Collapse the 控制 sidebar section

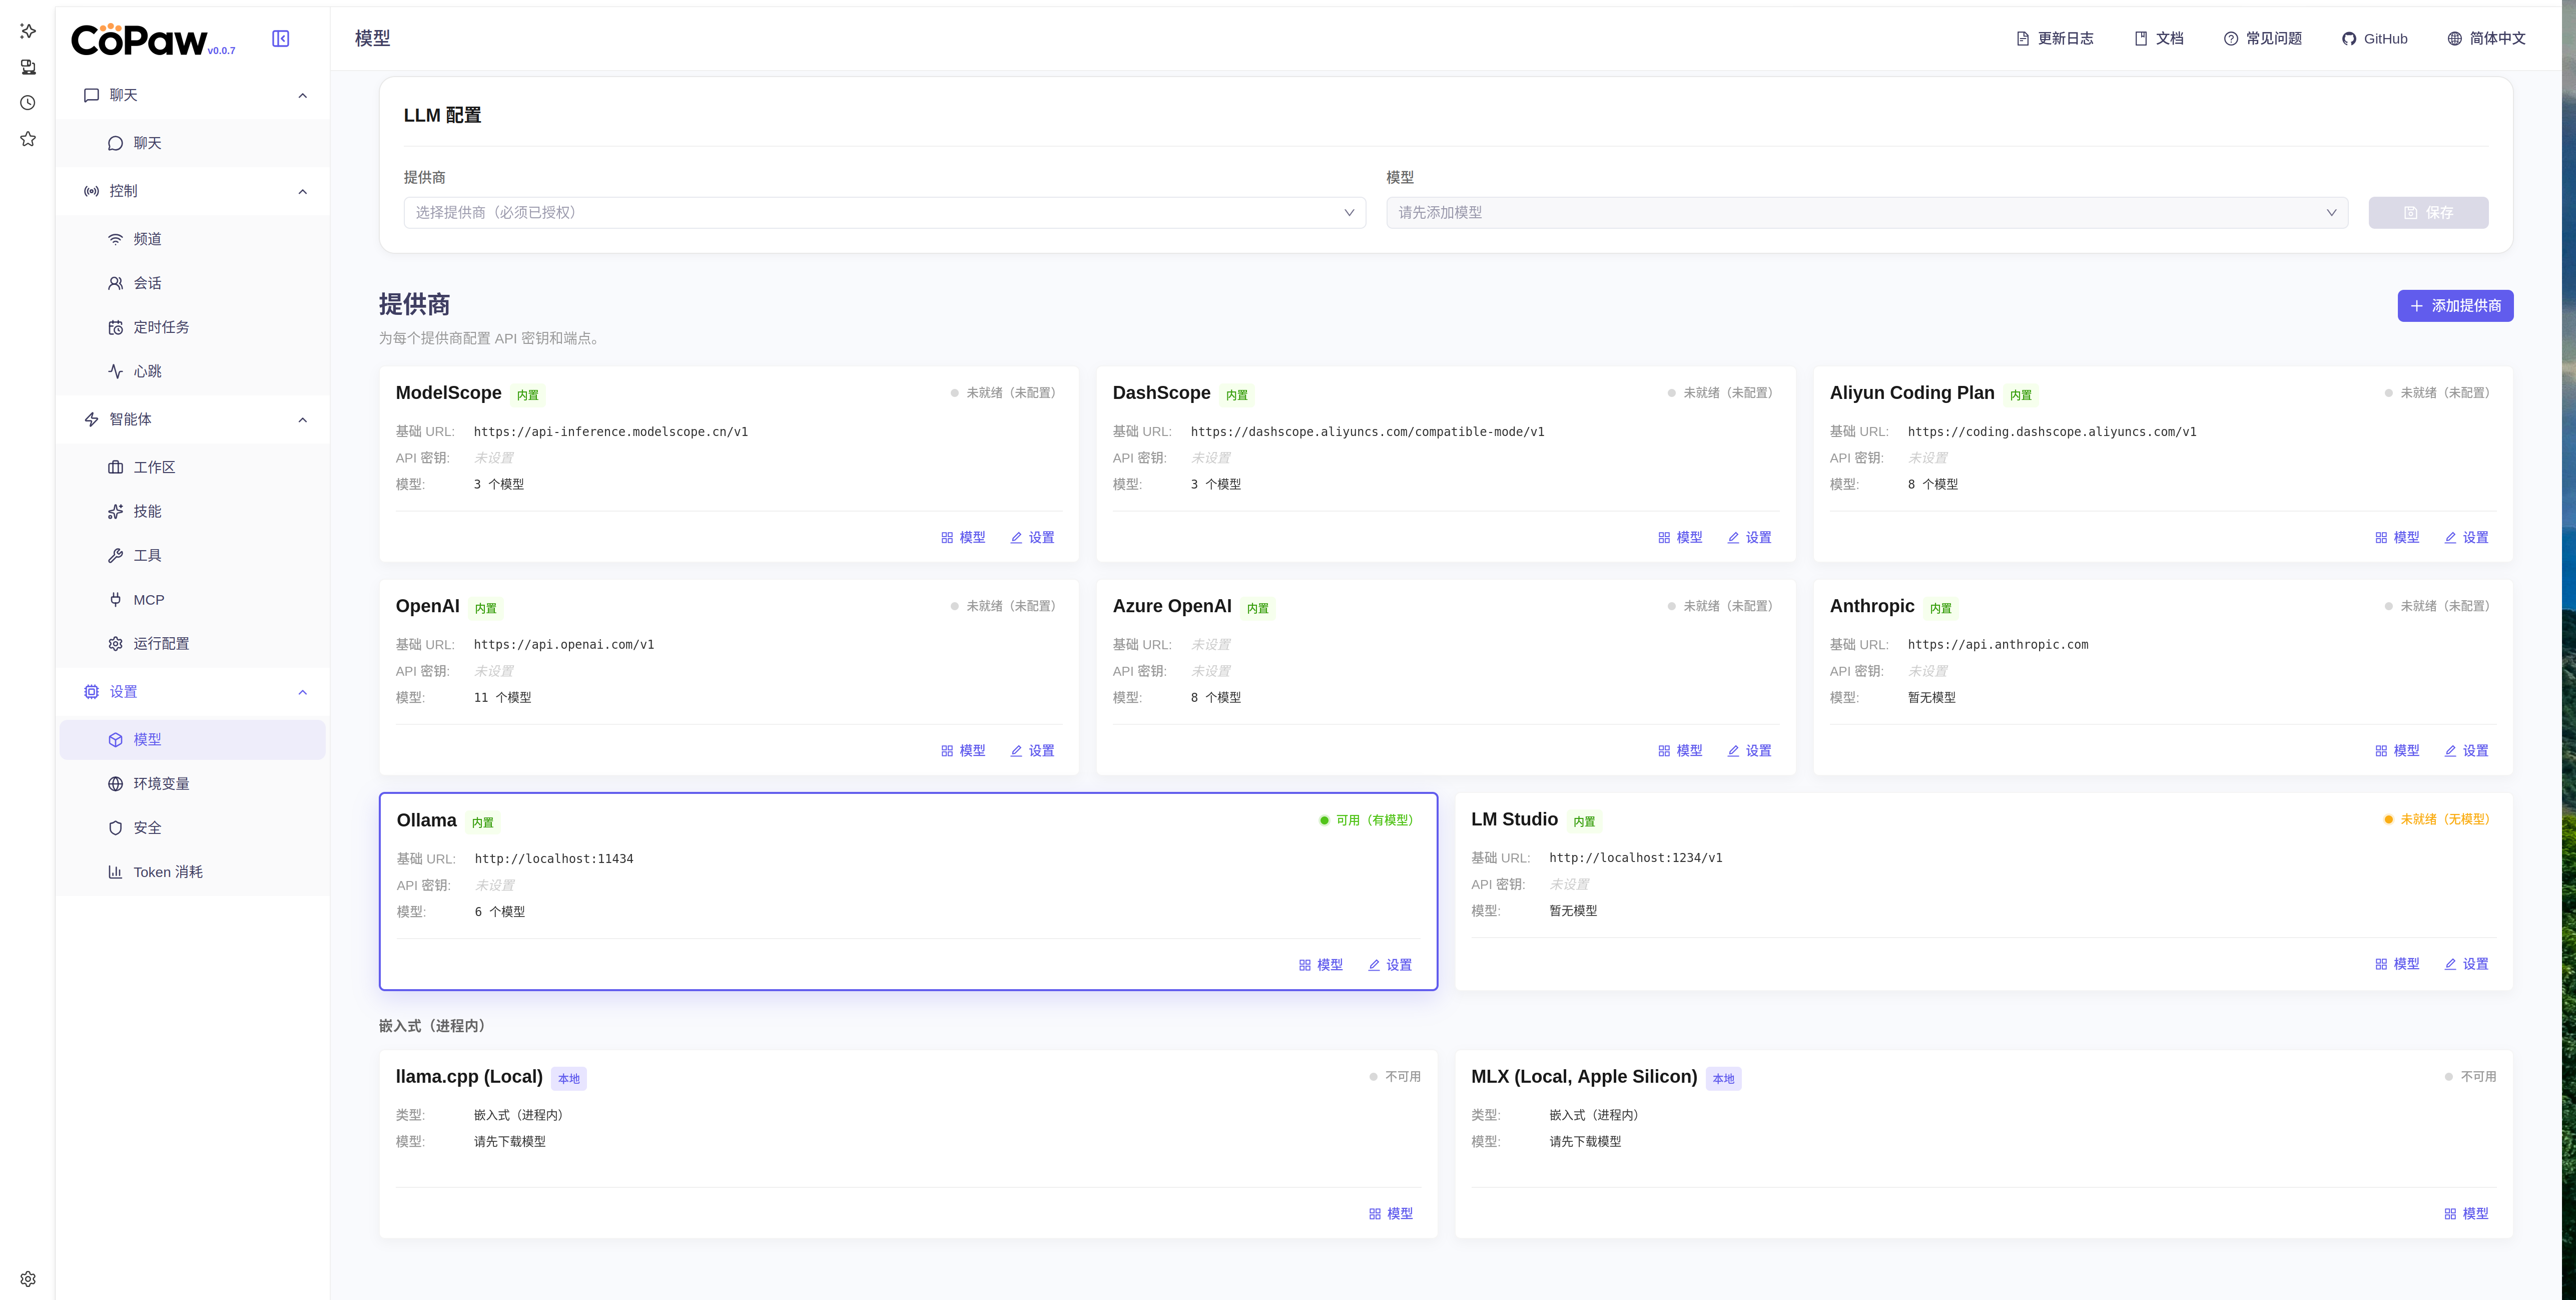302,191
